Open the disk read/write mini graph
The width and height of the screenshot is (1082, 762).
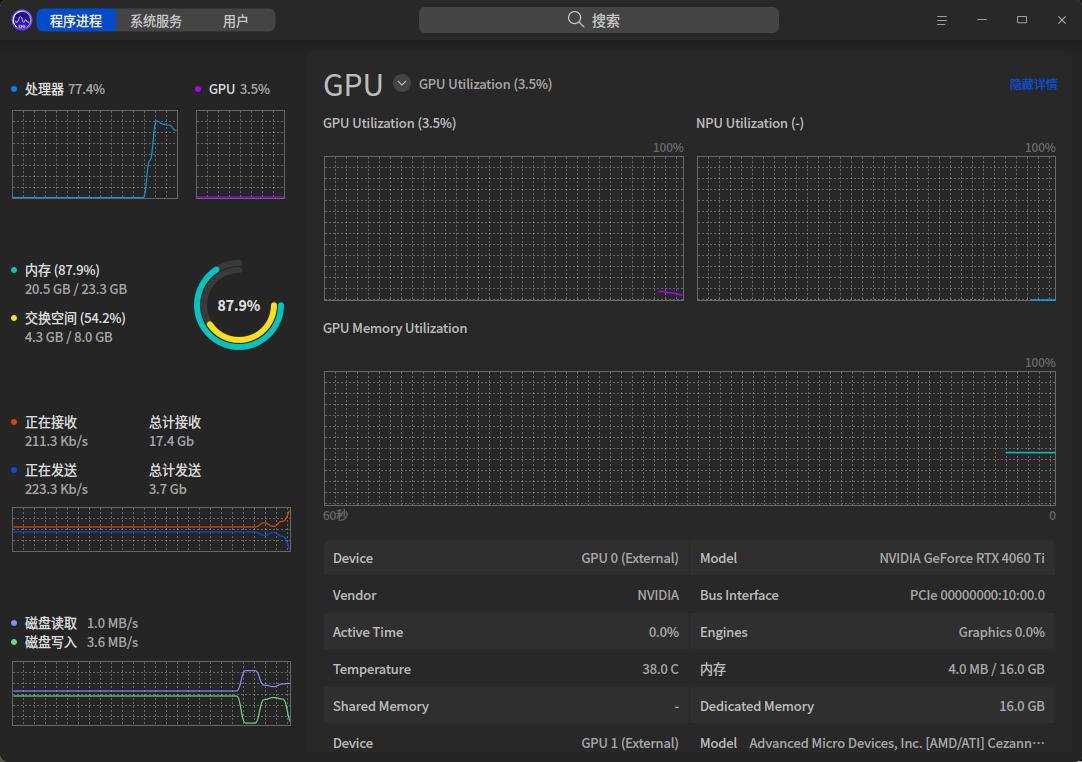[x=151, y=693]
